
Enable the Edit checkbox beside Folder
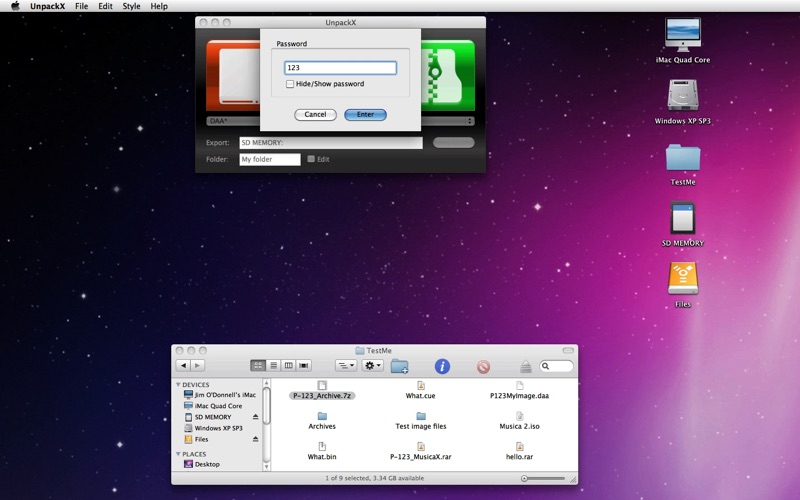[311, 159]
